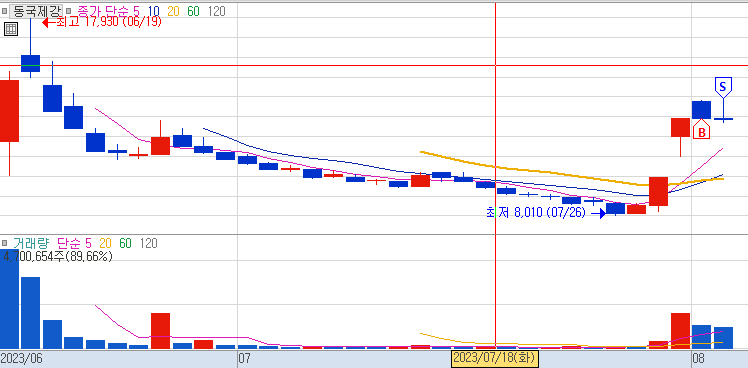Click the 최고 17,930 (06/19) high label
748x368 pixels.
(x=109, y=21)
